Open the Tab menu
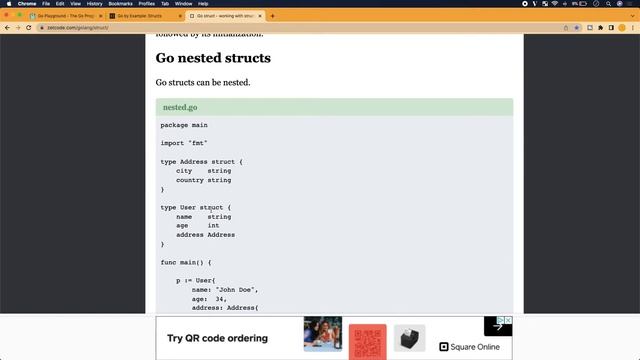Screen dimensions: 640x360 (165, 4)
